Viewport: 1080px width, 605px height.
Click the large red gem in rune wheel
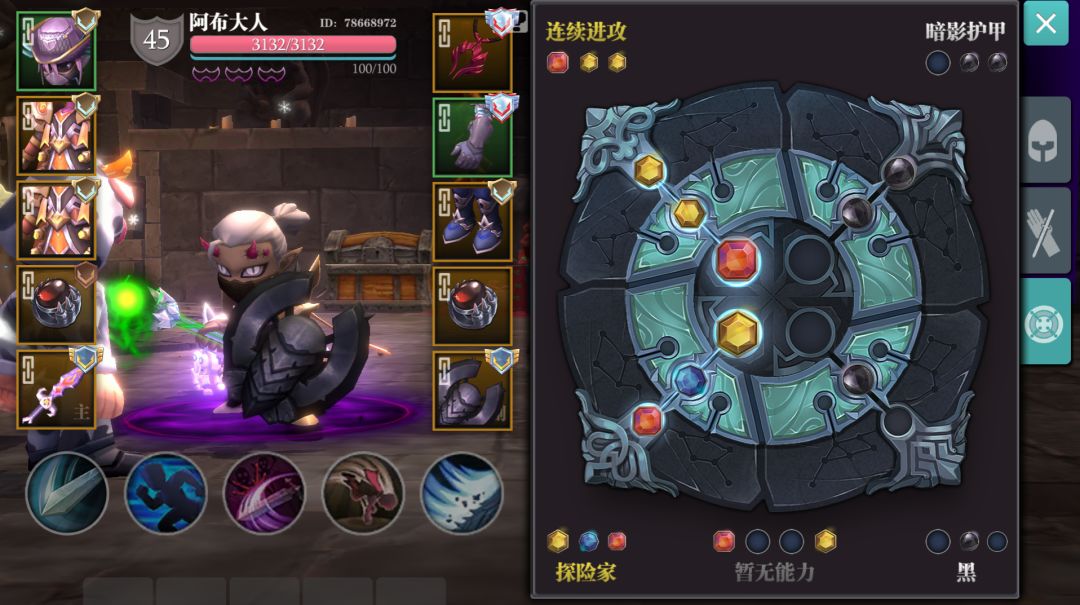coord(737,260)
